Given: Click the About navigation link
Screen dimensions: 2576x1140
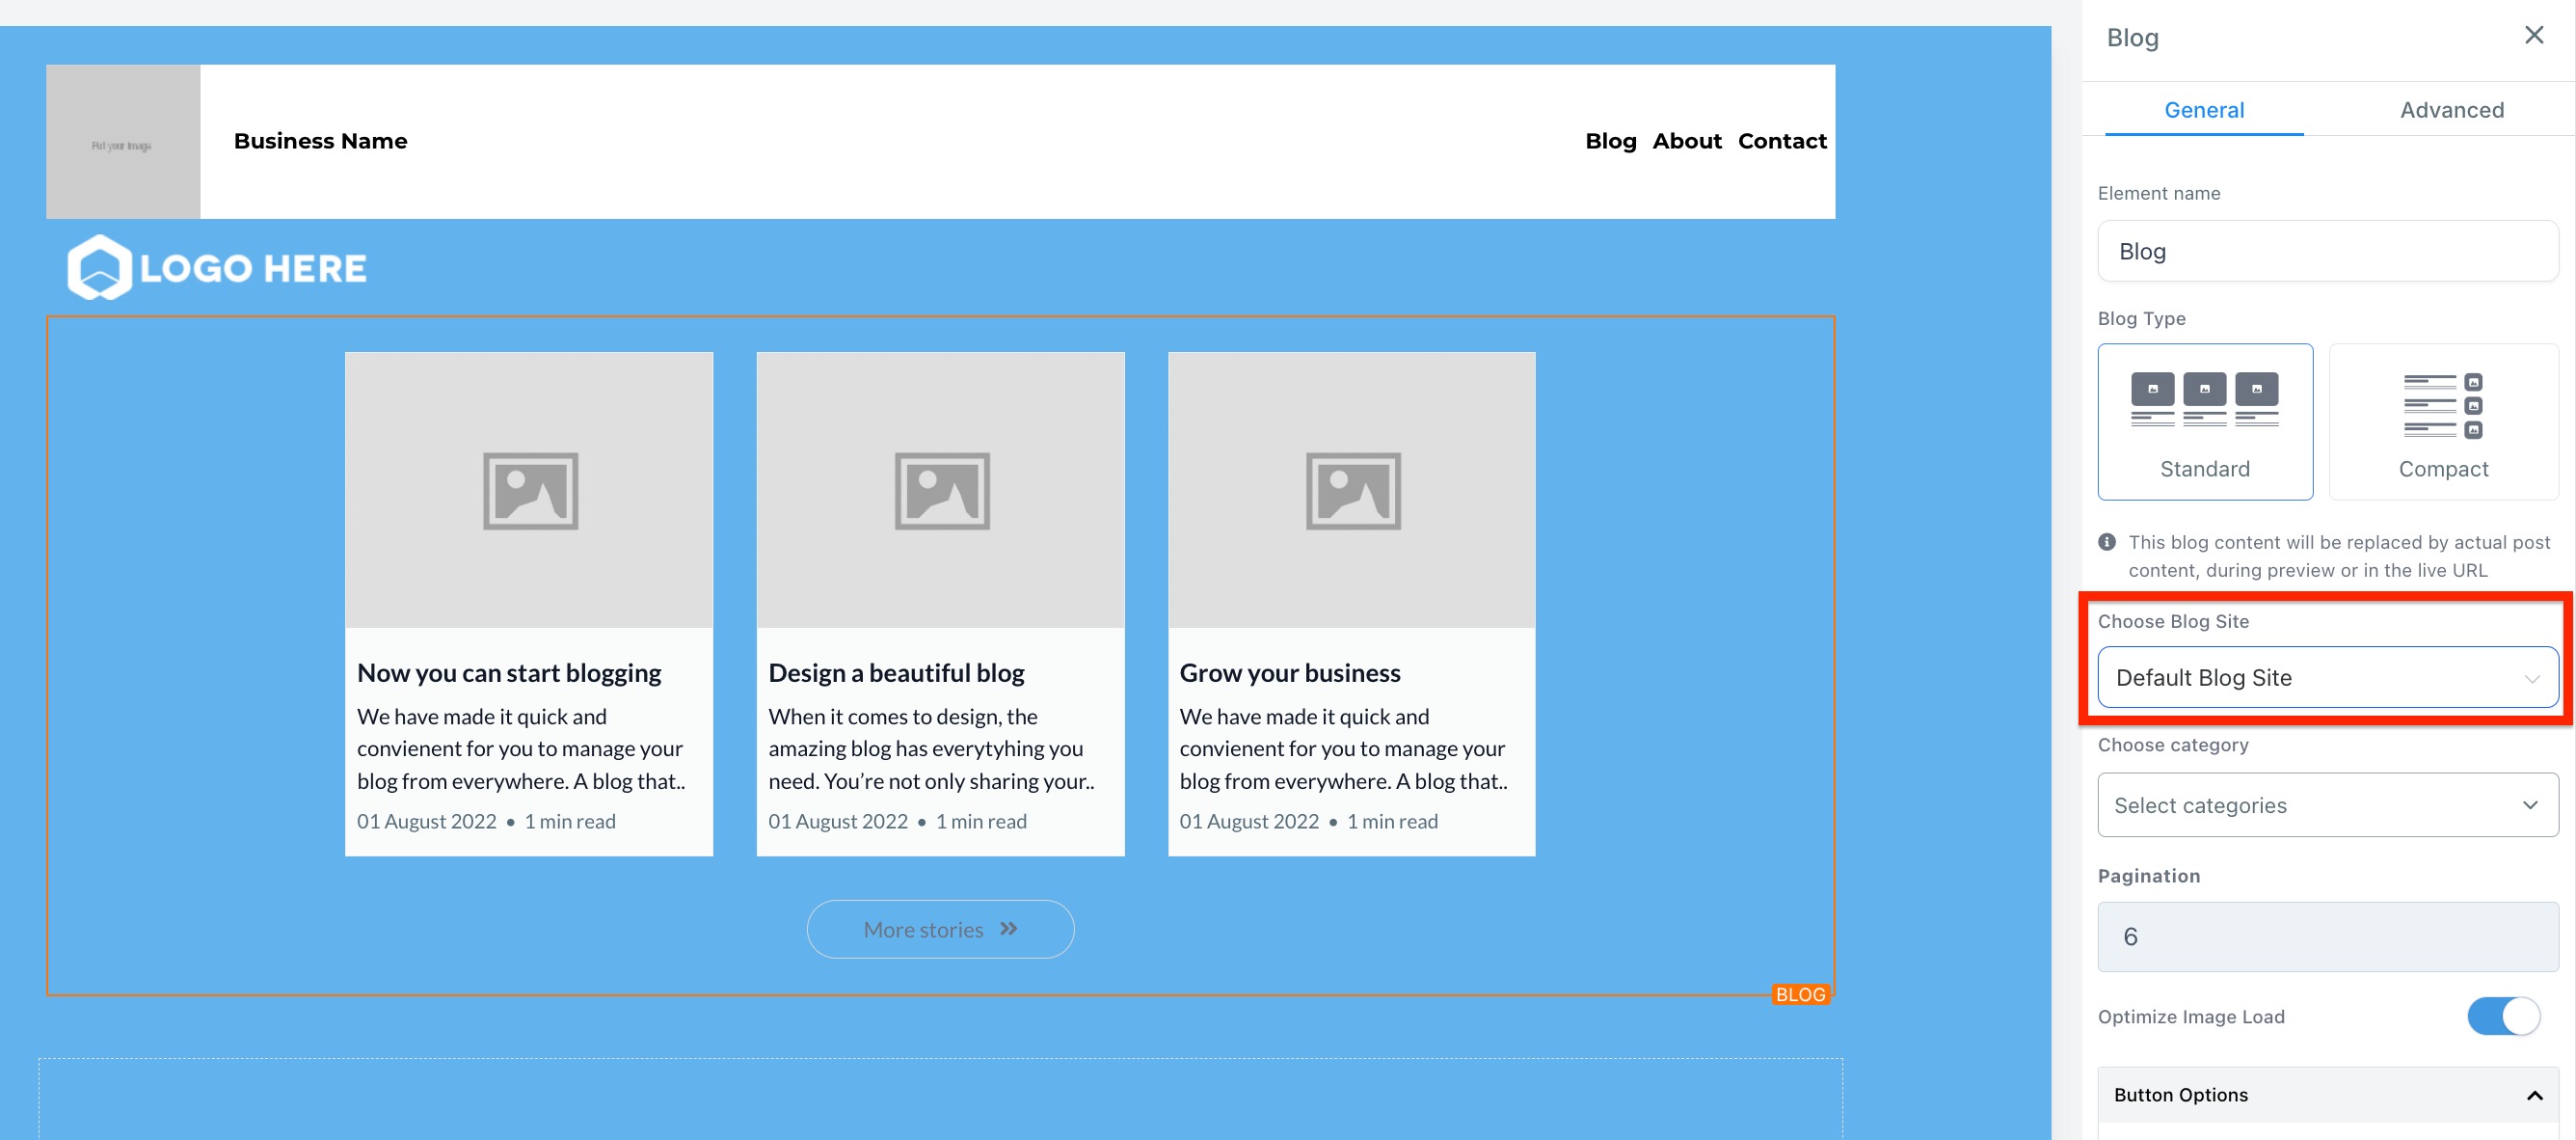Looking at the screenshot, I should click(1686, 141).
